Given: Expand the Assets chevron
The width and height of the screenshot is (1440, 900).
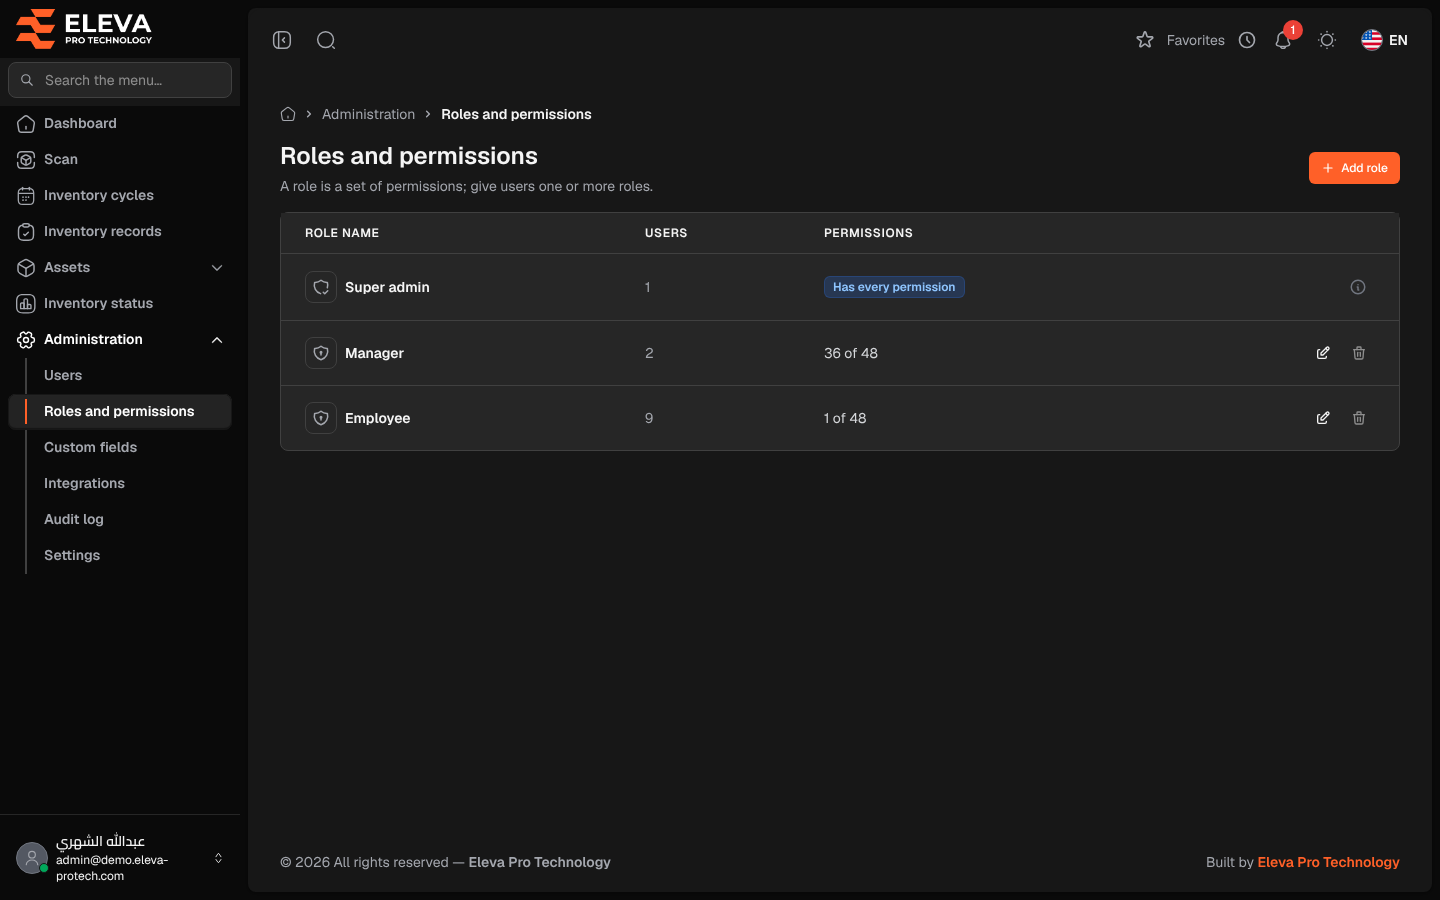Looking at the screenshot, I should [217, 267].
